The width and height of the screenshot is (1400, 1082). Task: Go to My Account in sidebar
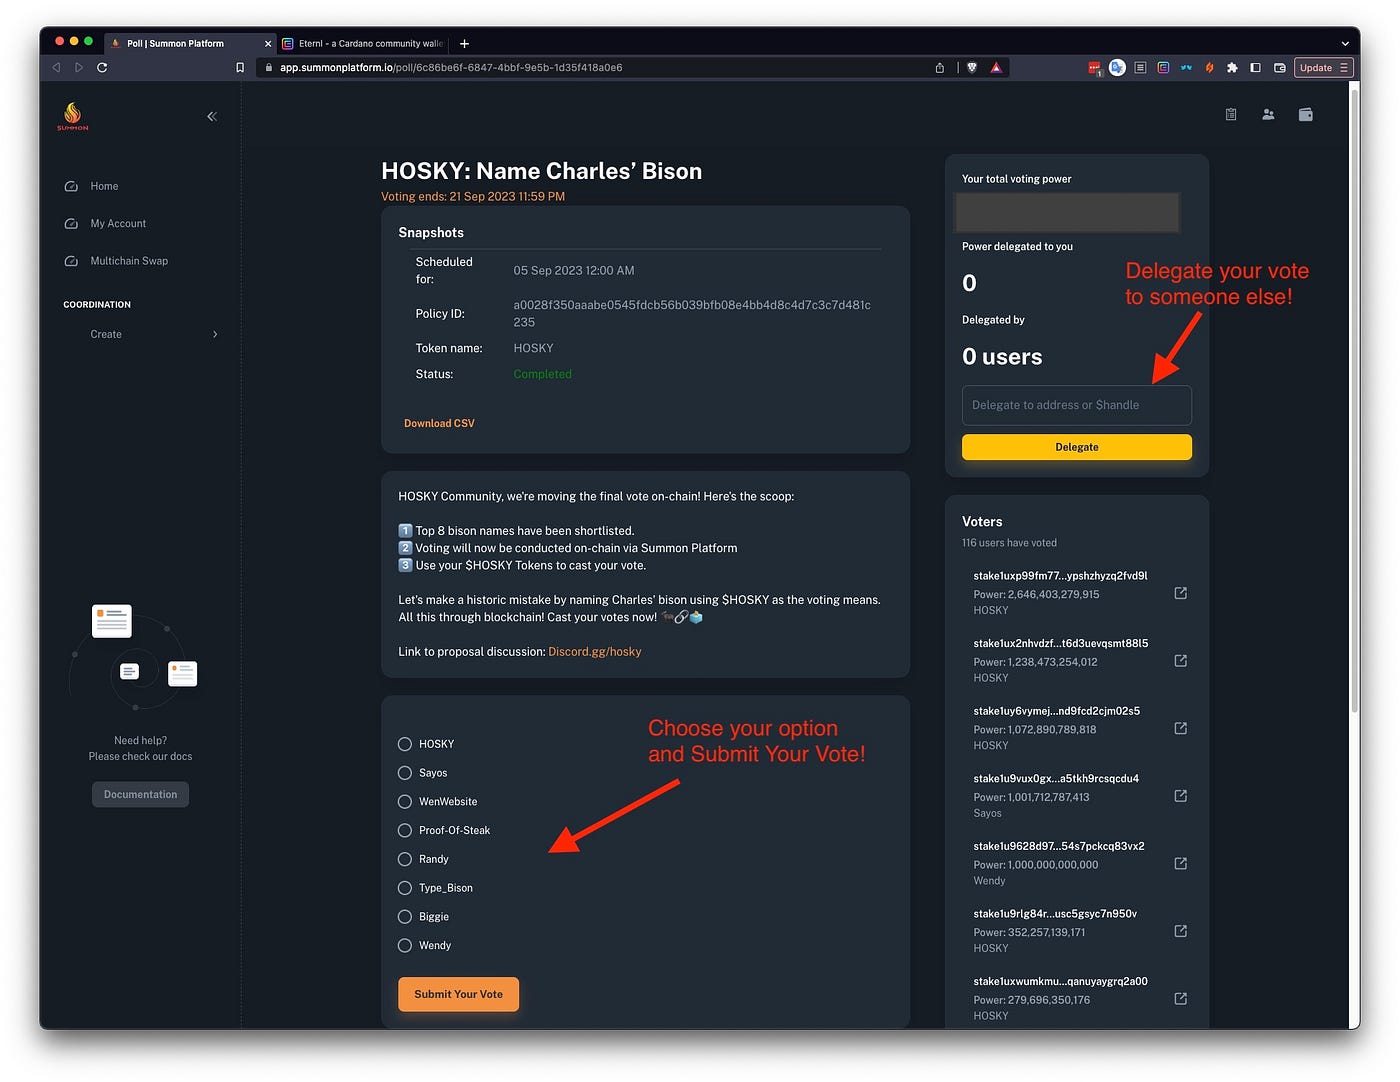pyautogui.click(x=118, y=224)
